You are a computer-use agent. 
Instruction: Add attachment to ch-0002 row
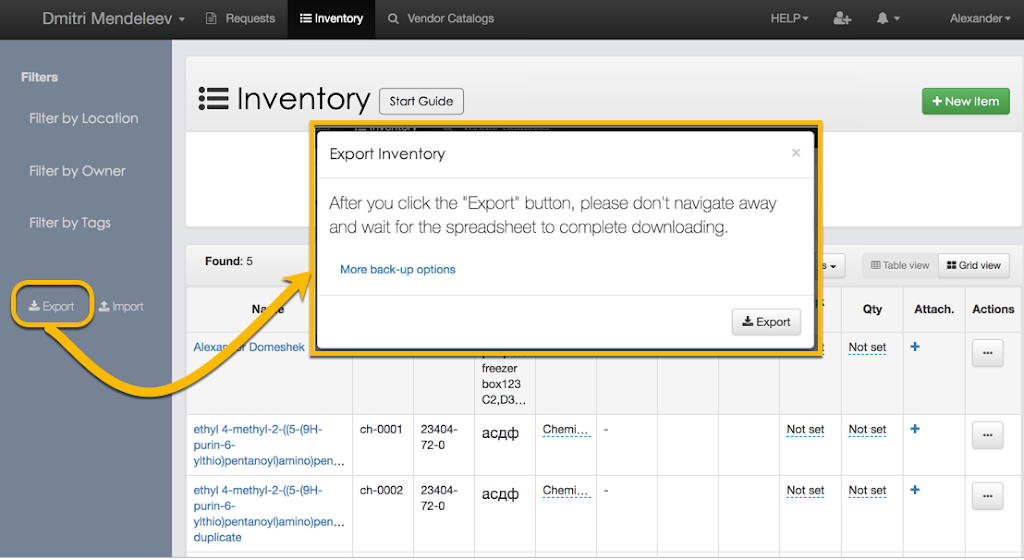tap(915, 490)
